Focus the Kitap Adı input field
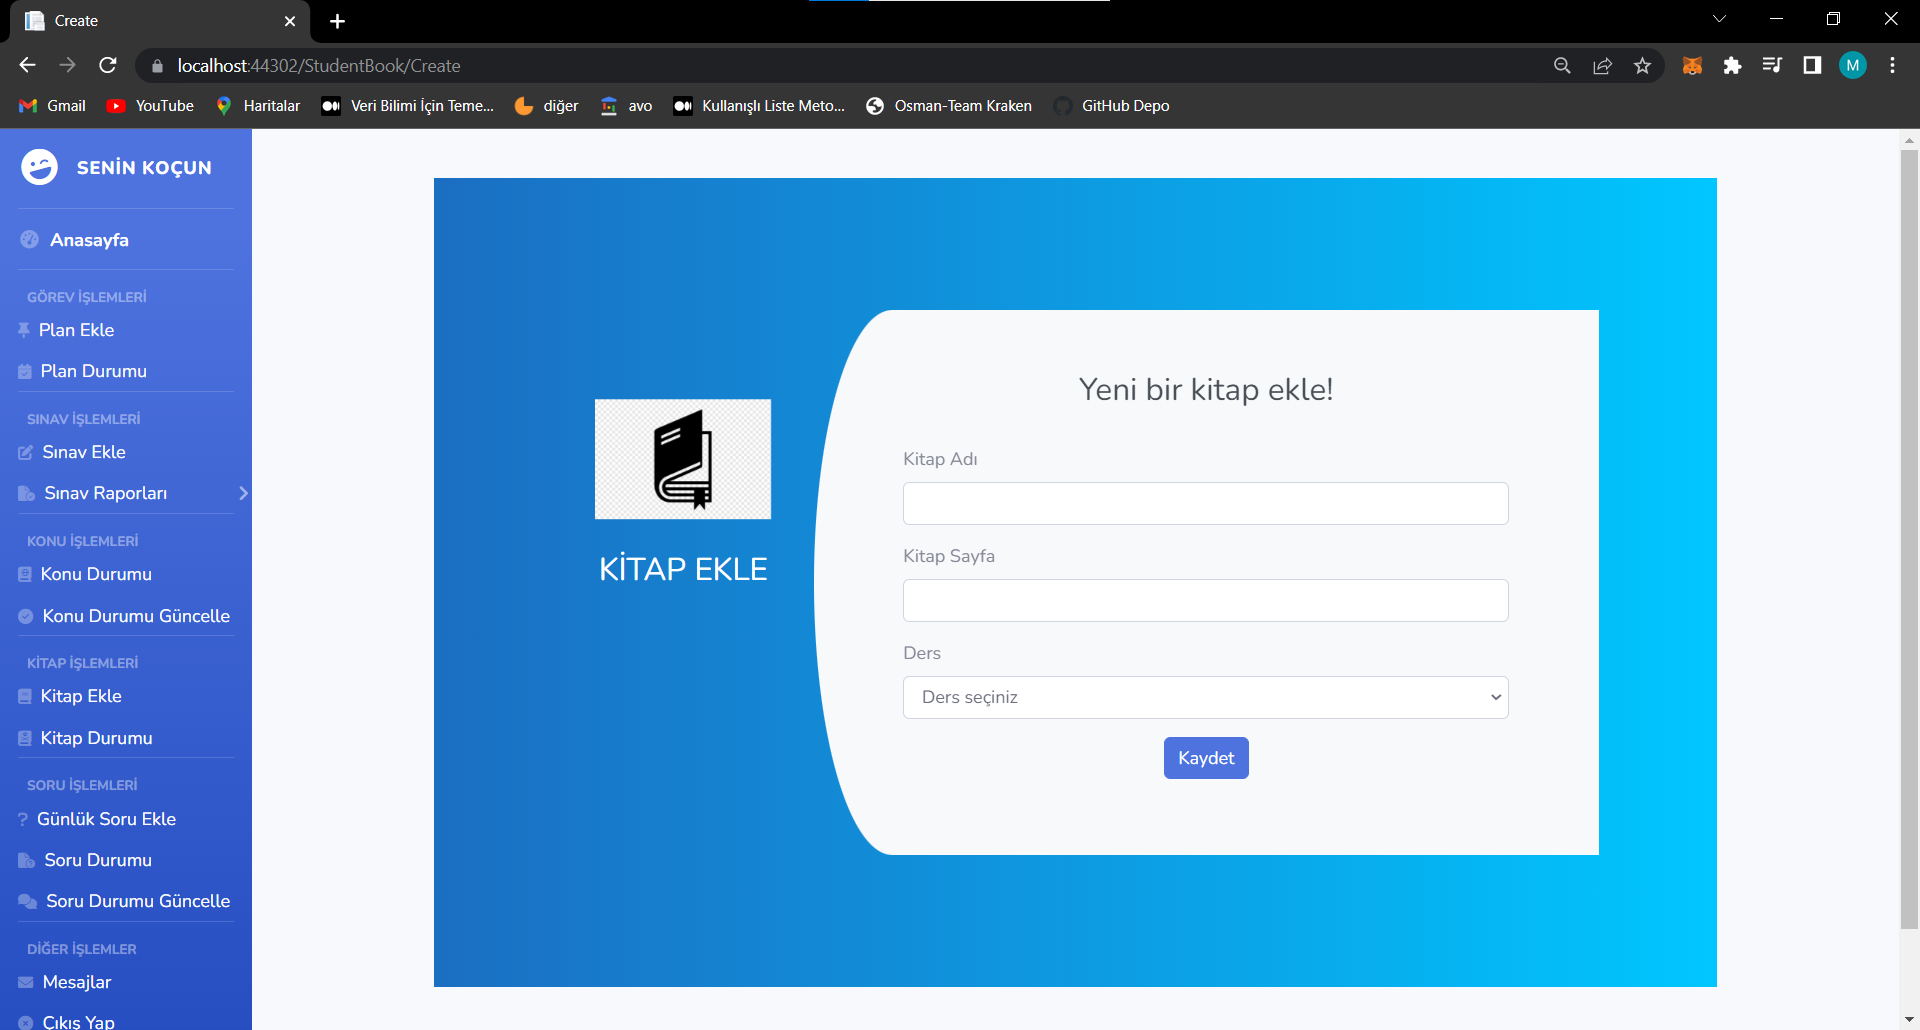Viewport: 1920px width, 1030px height. click(1206, 504)
